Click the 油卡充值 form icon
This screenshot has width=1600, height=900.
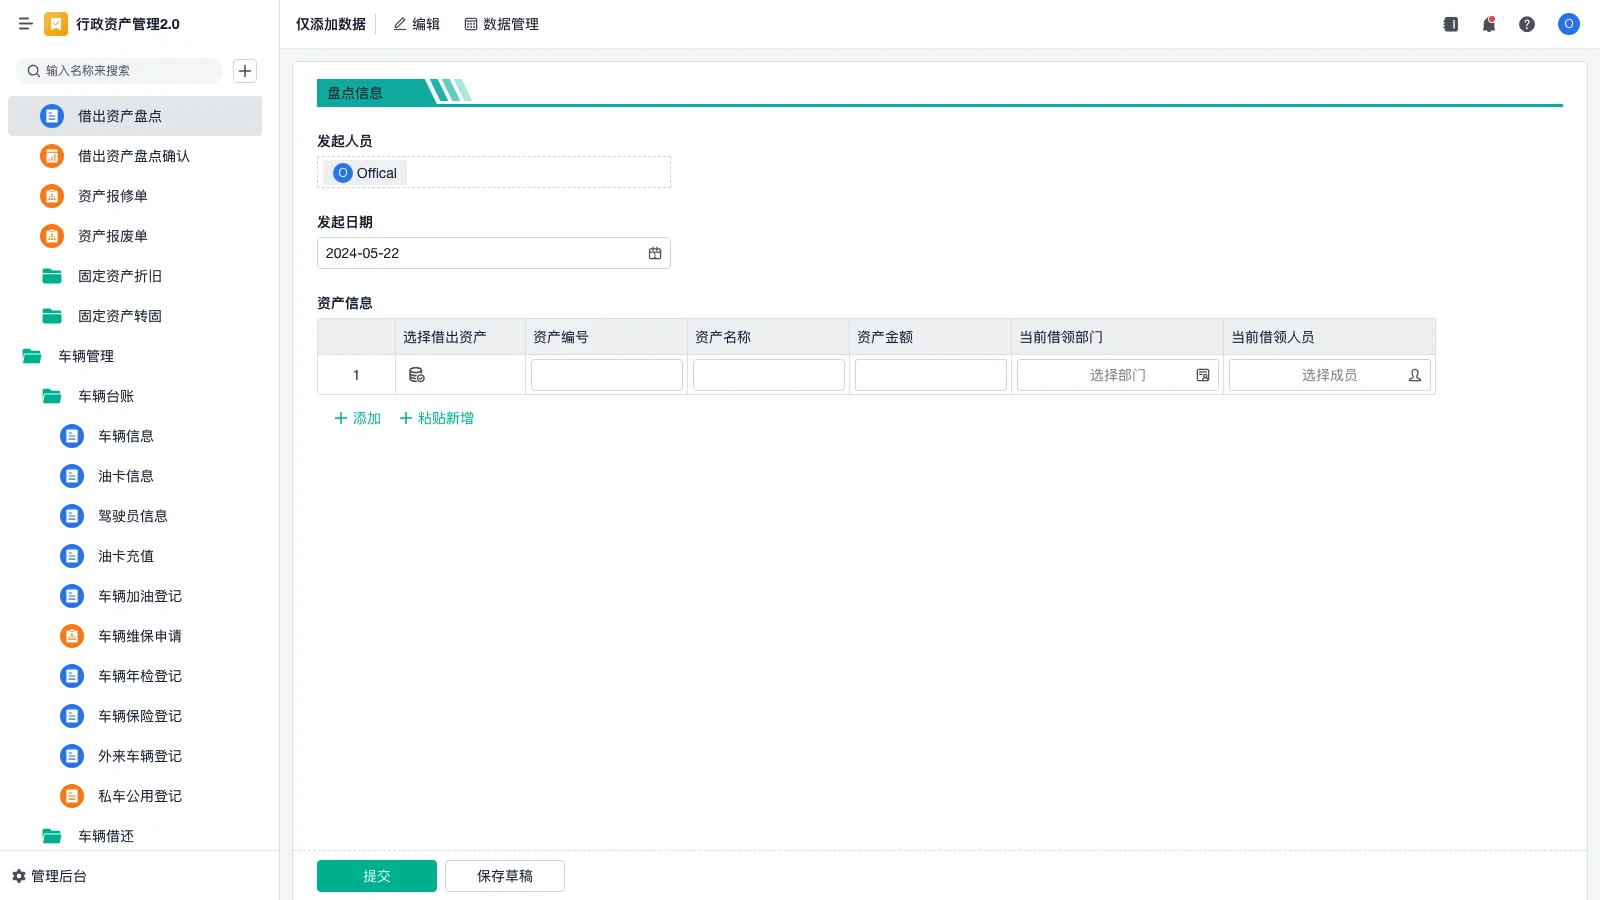(x=72, y=556)
